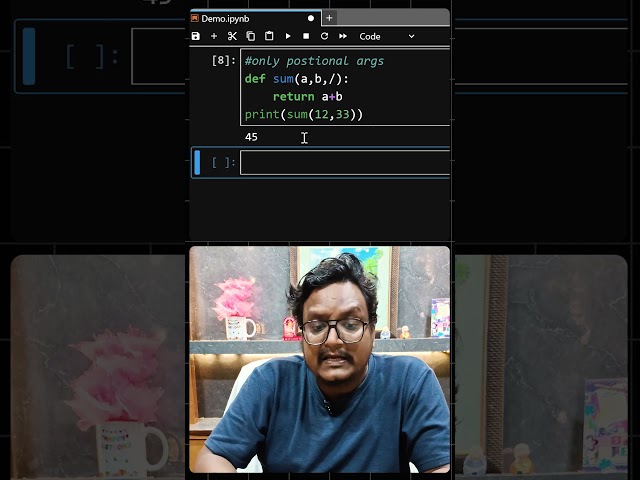Image resolution: width=640 pixels, height=480 pixels.
Task: Click the 'return a+b' line
Action: pyautogui.click(x=308, y=97)
